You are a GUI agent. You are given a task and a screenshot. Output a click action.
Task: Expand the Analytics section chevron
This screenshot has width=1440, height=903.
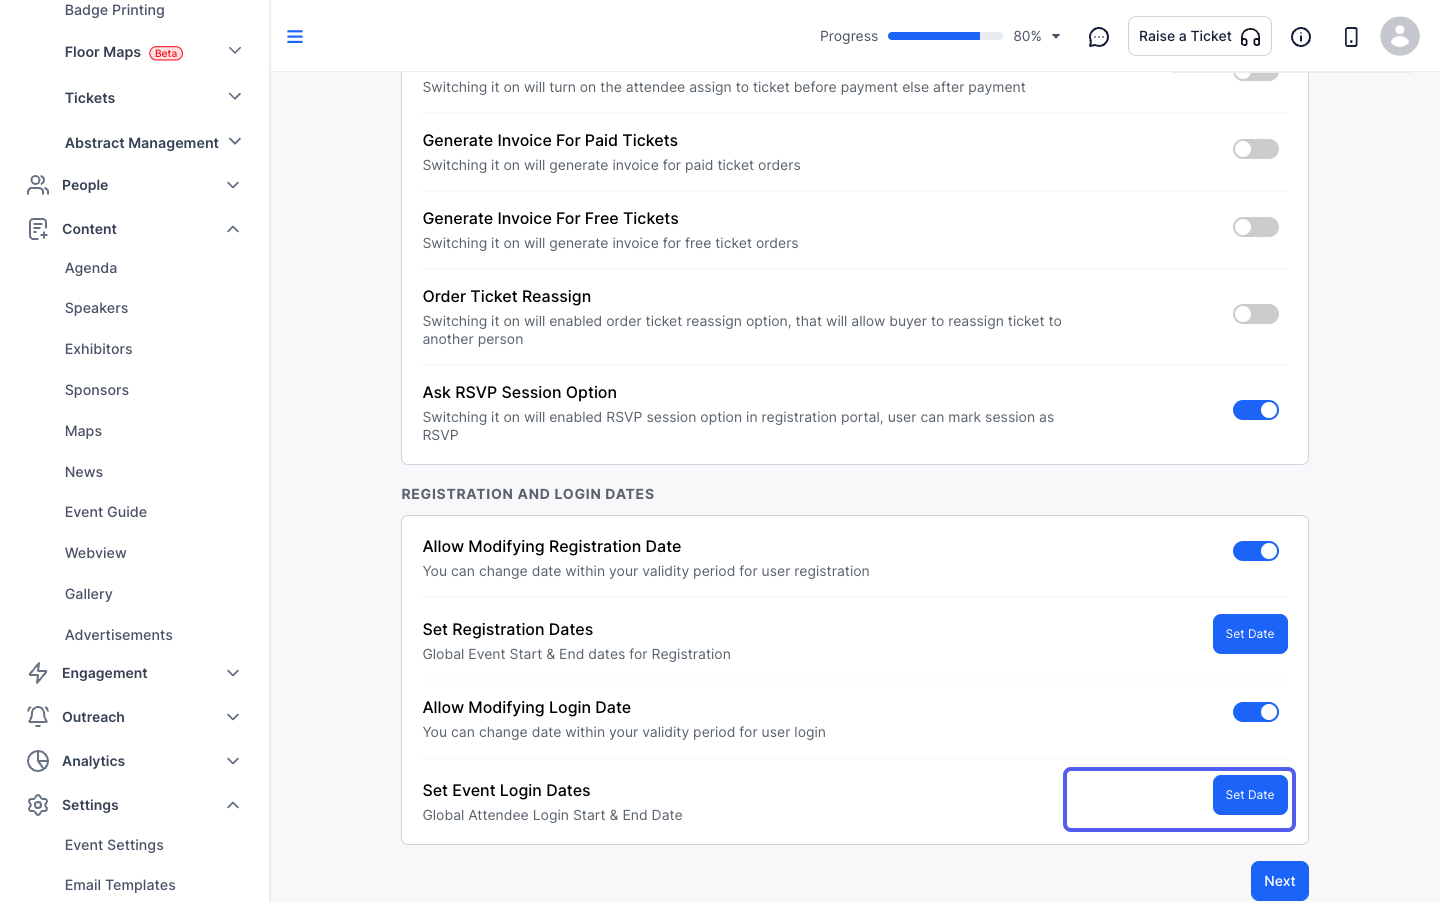[x=233, y=761]
